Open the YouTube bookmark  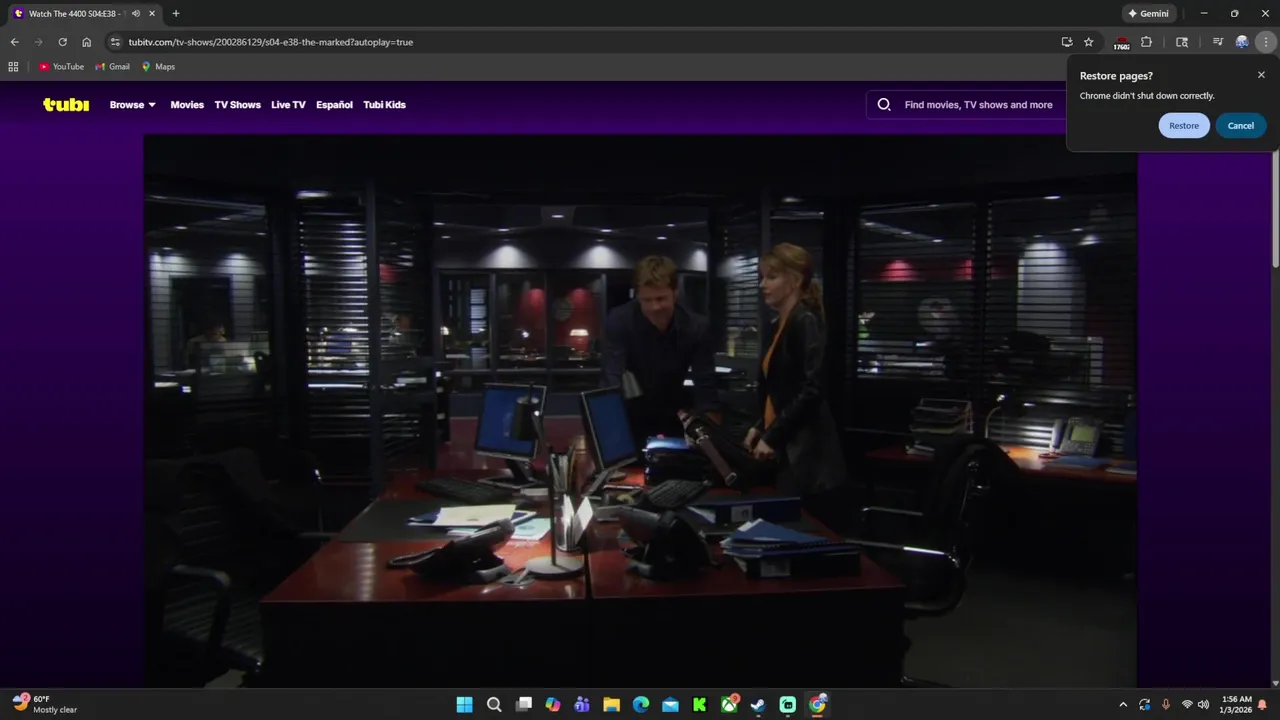[x=61, y=66]
